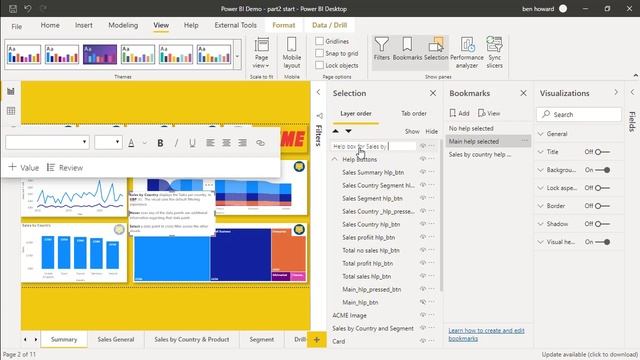Align text left in text toolbar
Image resolution: width=640 pixels, height=360 pixels.
click(x=210, y=143)
